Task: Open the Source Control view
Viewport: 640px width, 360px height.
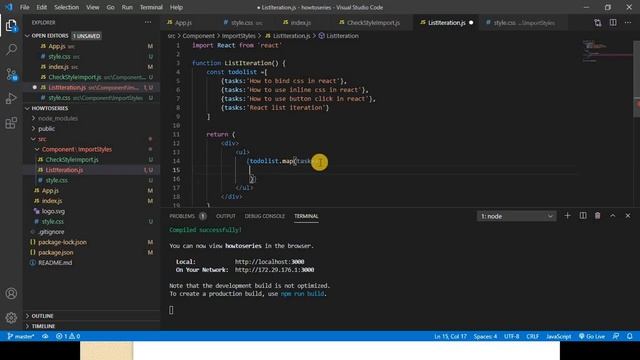Action: click(11, 74)
